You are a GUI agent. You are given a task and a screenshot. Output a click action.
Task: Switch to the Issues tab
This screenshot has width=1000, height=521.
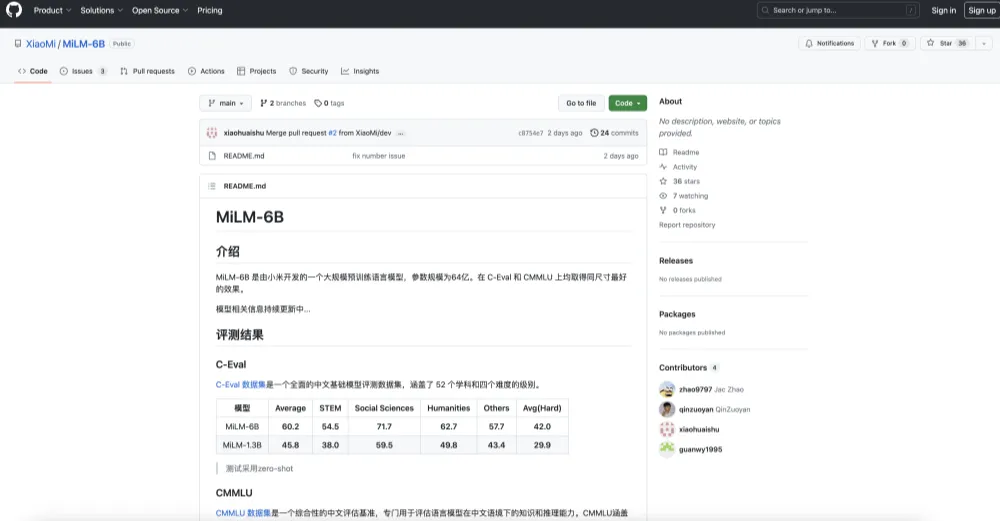(83, 71)
